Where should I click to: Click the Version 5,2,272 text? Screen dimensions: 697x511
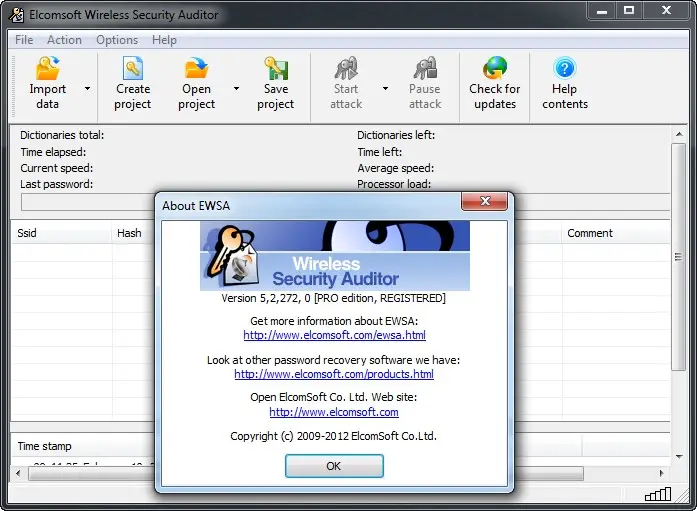[x=333, y=298]
